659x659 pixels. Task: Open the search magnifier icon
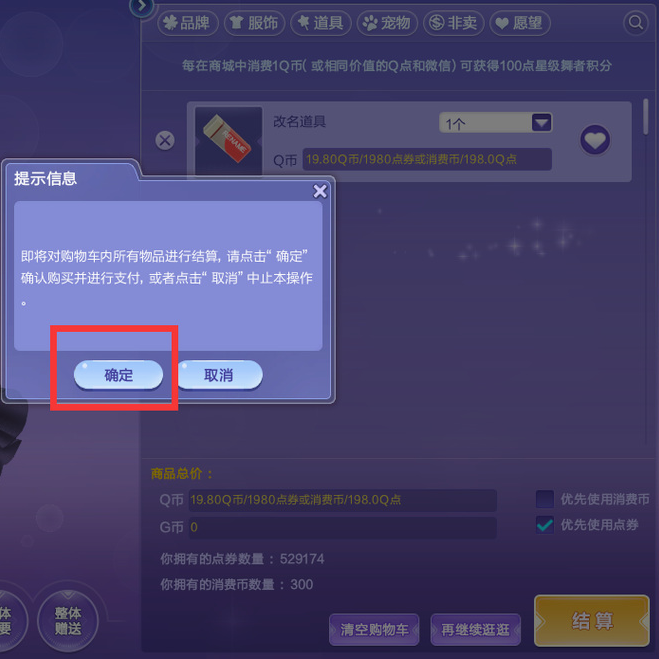point(635,22)
